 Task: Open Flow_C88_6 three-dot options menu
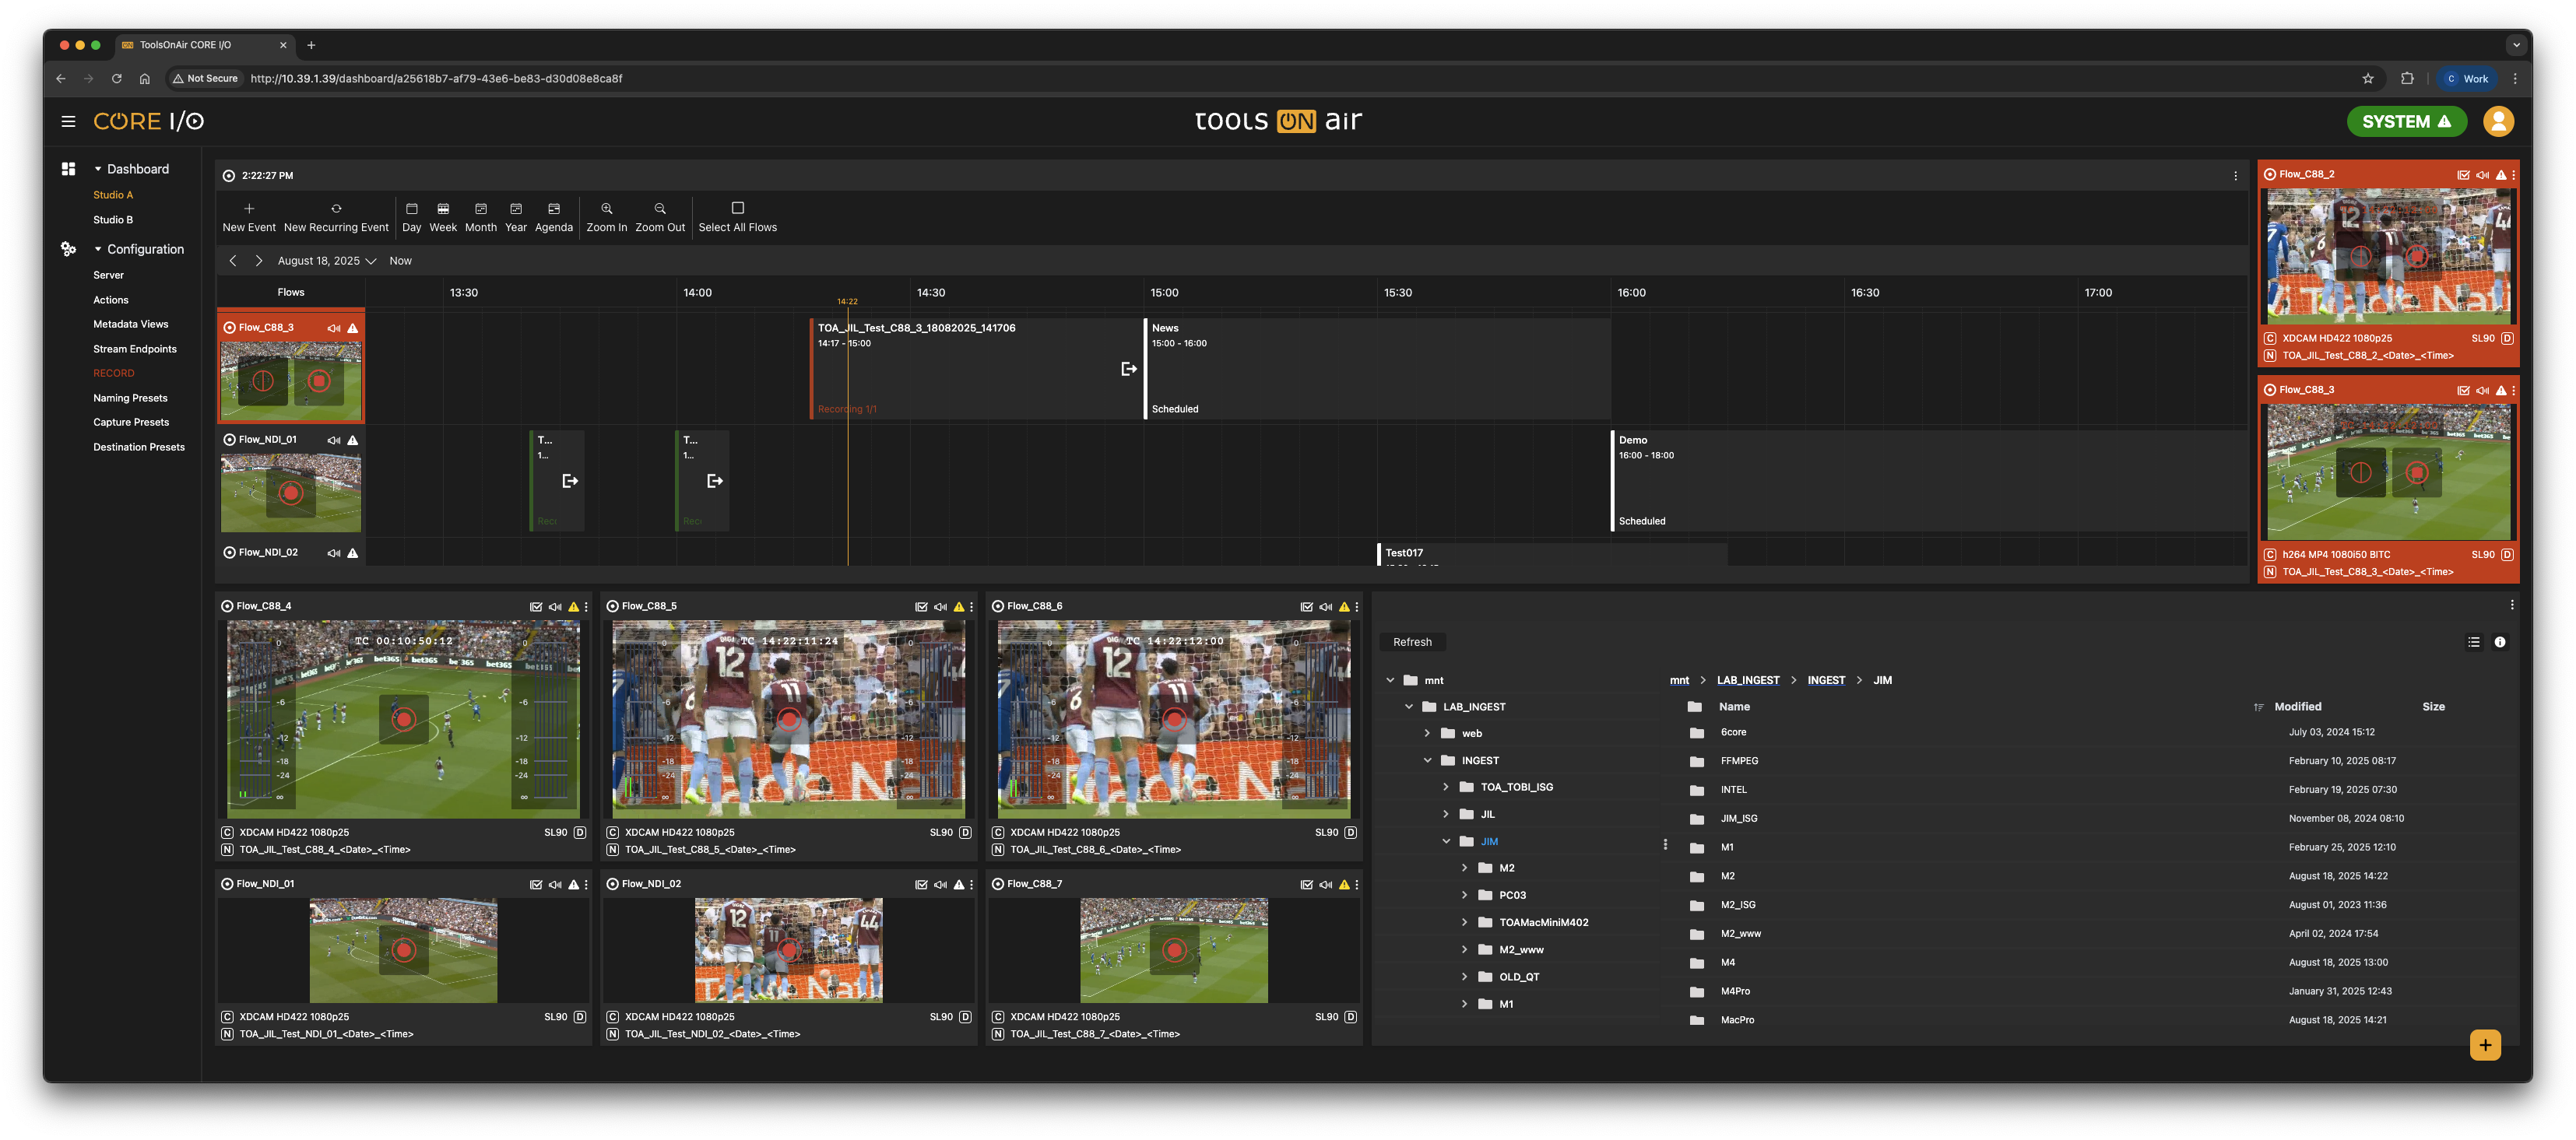point(1356,607)
